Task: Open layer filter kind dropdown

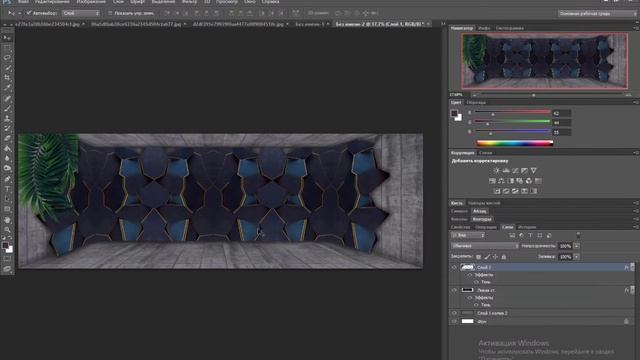Action: [x=467, y=236]
